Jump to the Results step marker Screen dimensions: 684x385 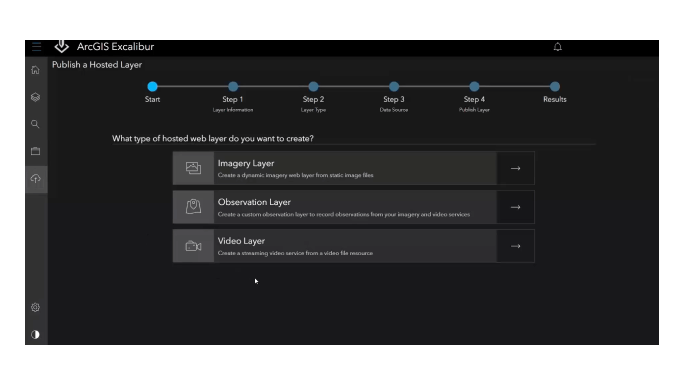point(555,86)
